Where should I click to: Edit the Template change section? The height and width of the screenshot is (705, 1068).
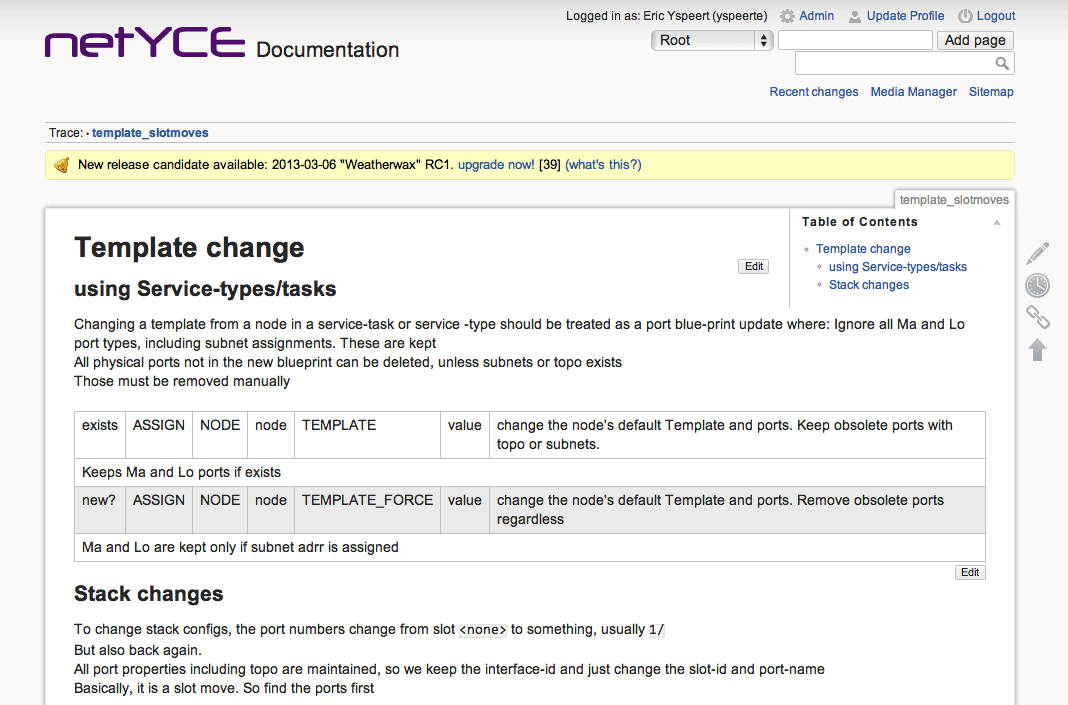pyautogui.click(x=754, y=266)
